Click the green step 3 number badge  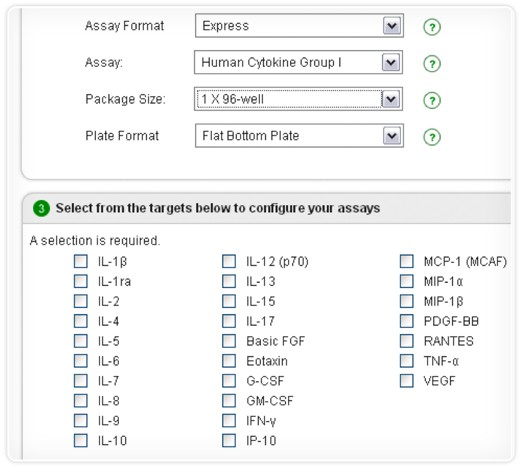(x=41, y=209)
